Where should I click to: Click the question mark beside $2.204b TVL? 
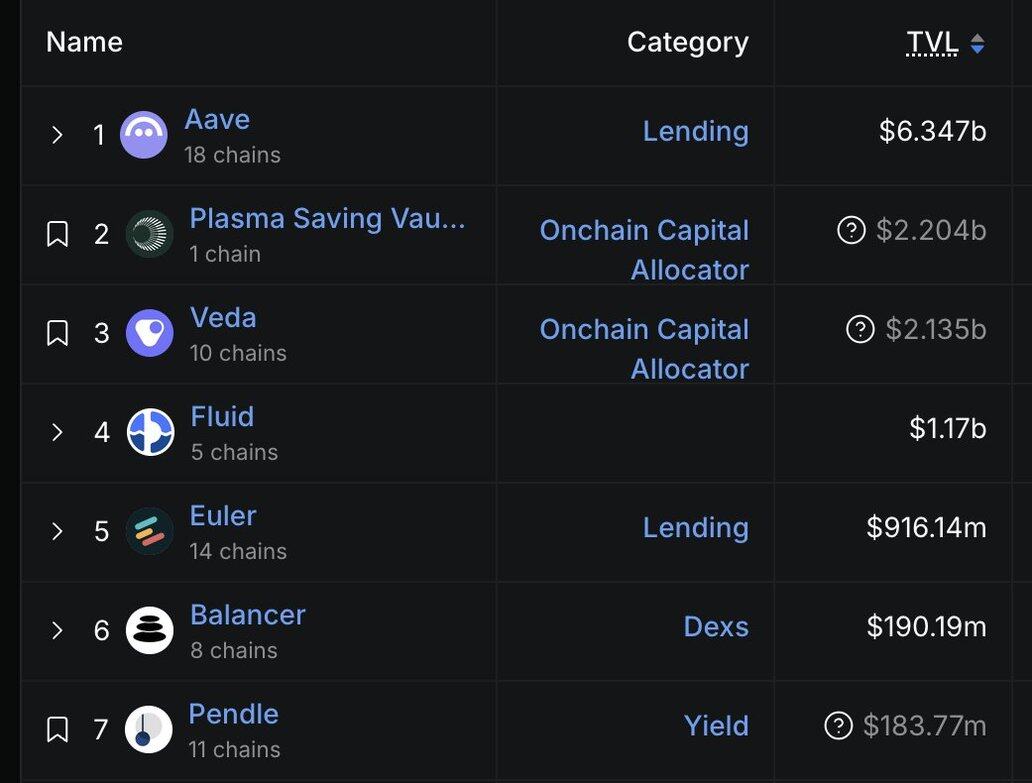(851, 231)
